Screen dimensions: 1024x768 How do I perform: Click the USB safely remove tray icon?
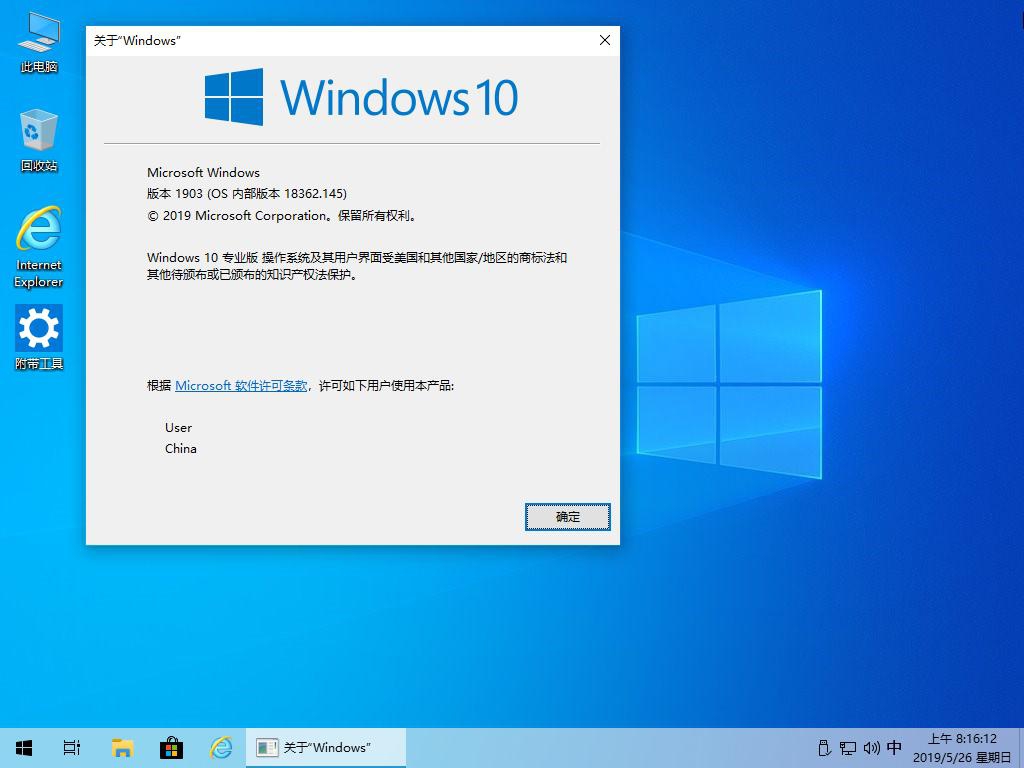tap(824, 748)
